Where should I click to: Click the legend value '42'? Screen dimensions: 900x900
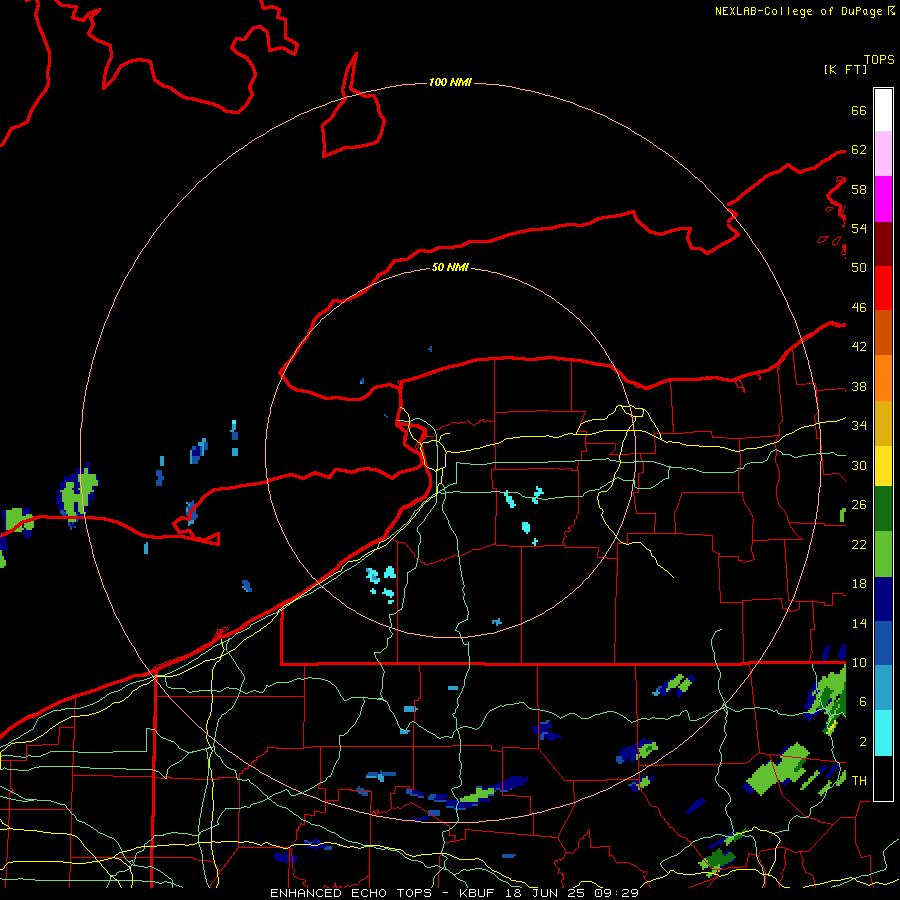(x=859, y=347)
